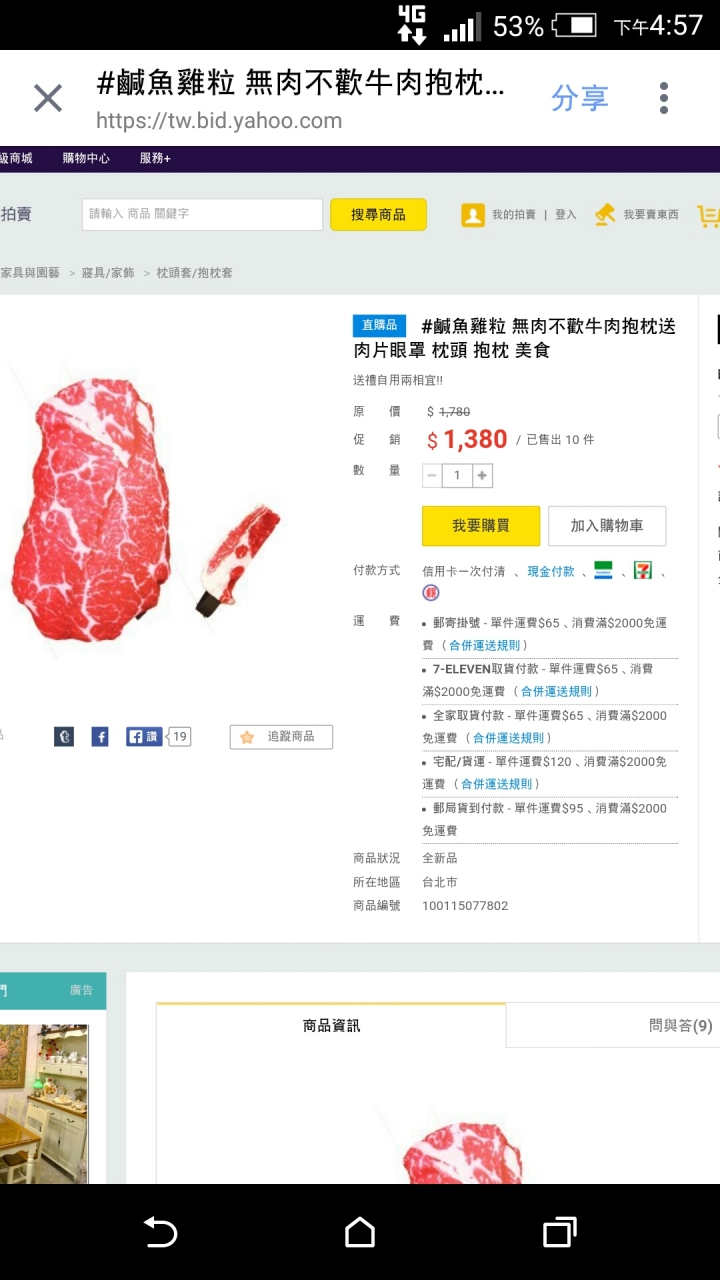Click the 寢具/家飾 breadcrumb link

click(108, 273)
